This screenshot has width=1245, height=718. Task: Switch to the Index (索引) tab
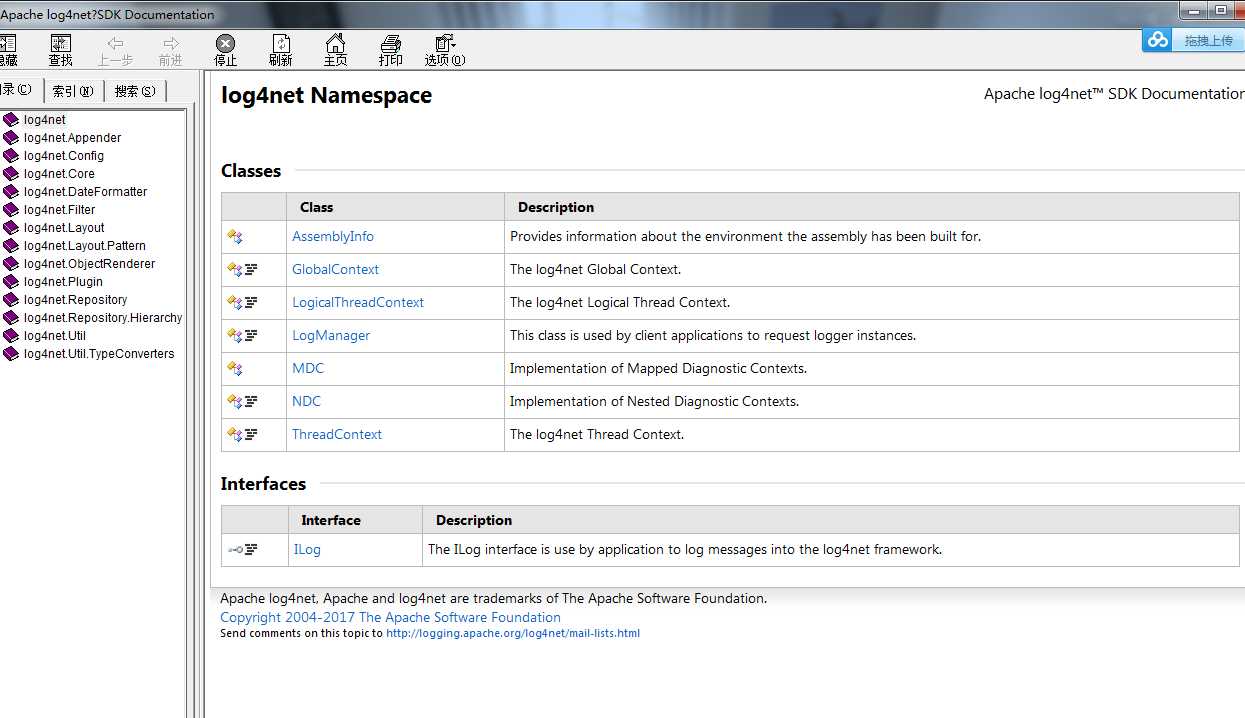(73, 91)
